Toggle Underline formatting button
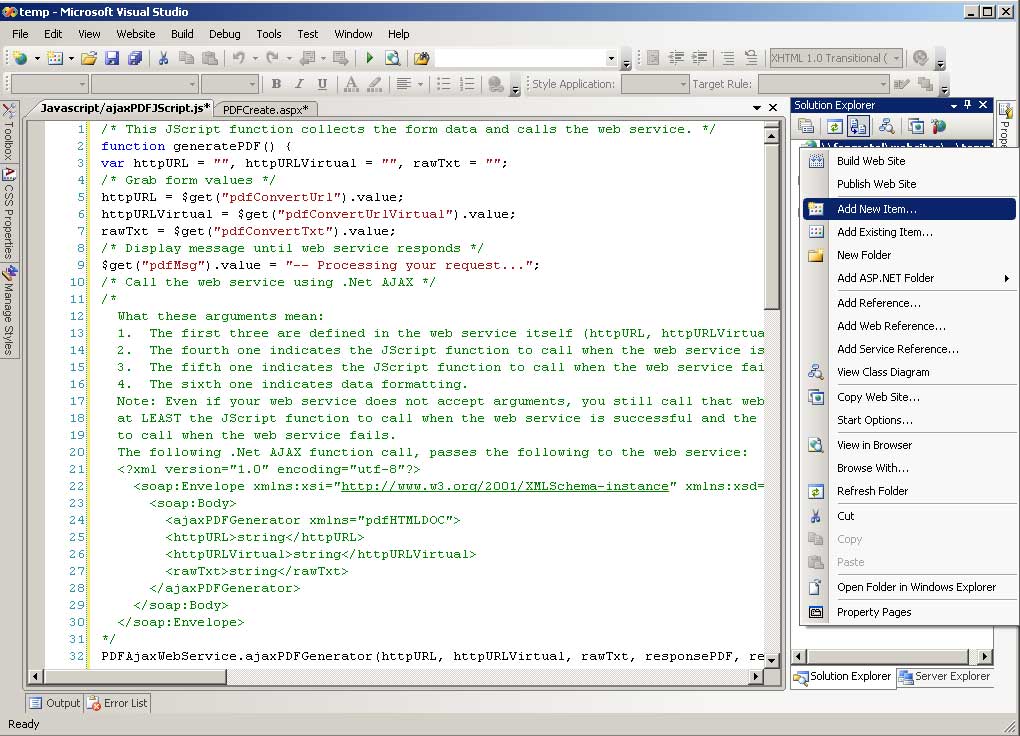Screen dimensions: 1020x736 pos(322,84)
